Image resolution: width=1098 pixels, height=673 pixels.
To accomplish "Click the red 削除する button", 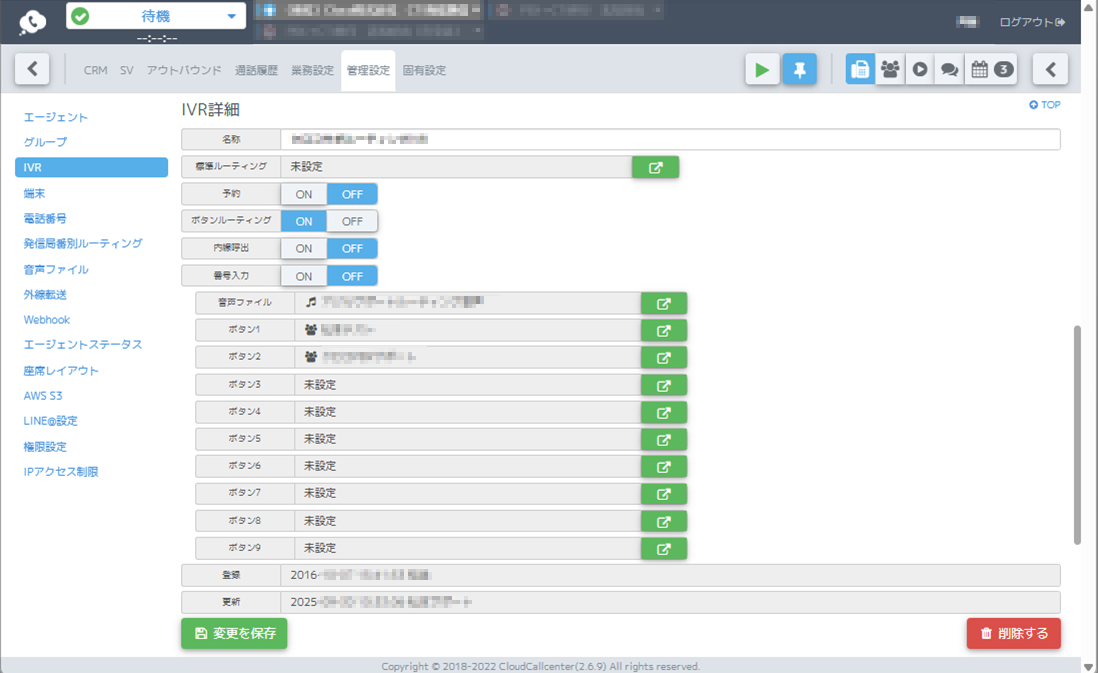I will 1013,633.
